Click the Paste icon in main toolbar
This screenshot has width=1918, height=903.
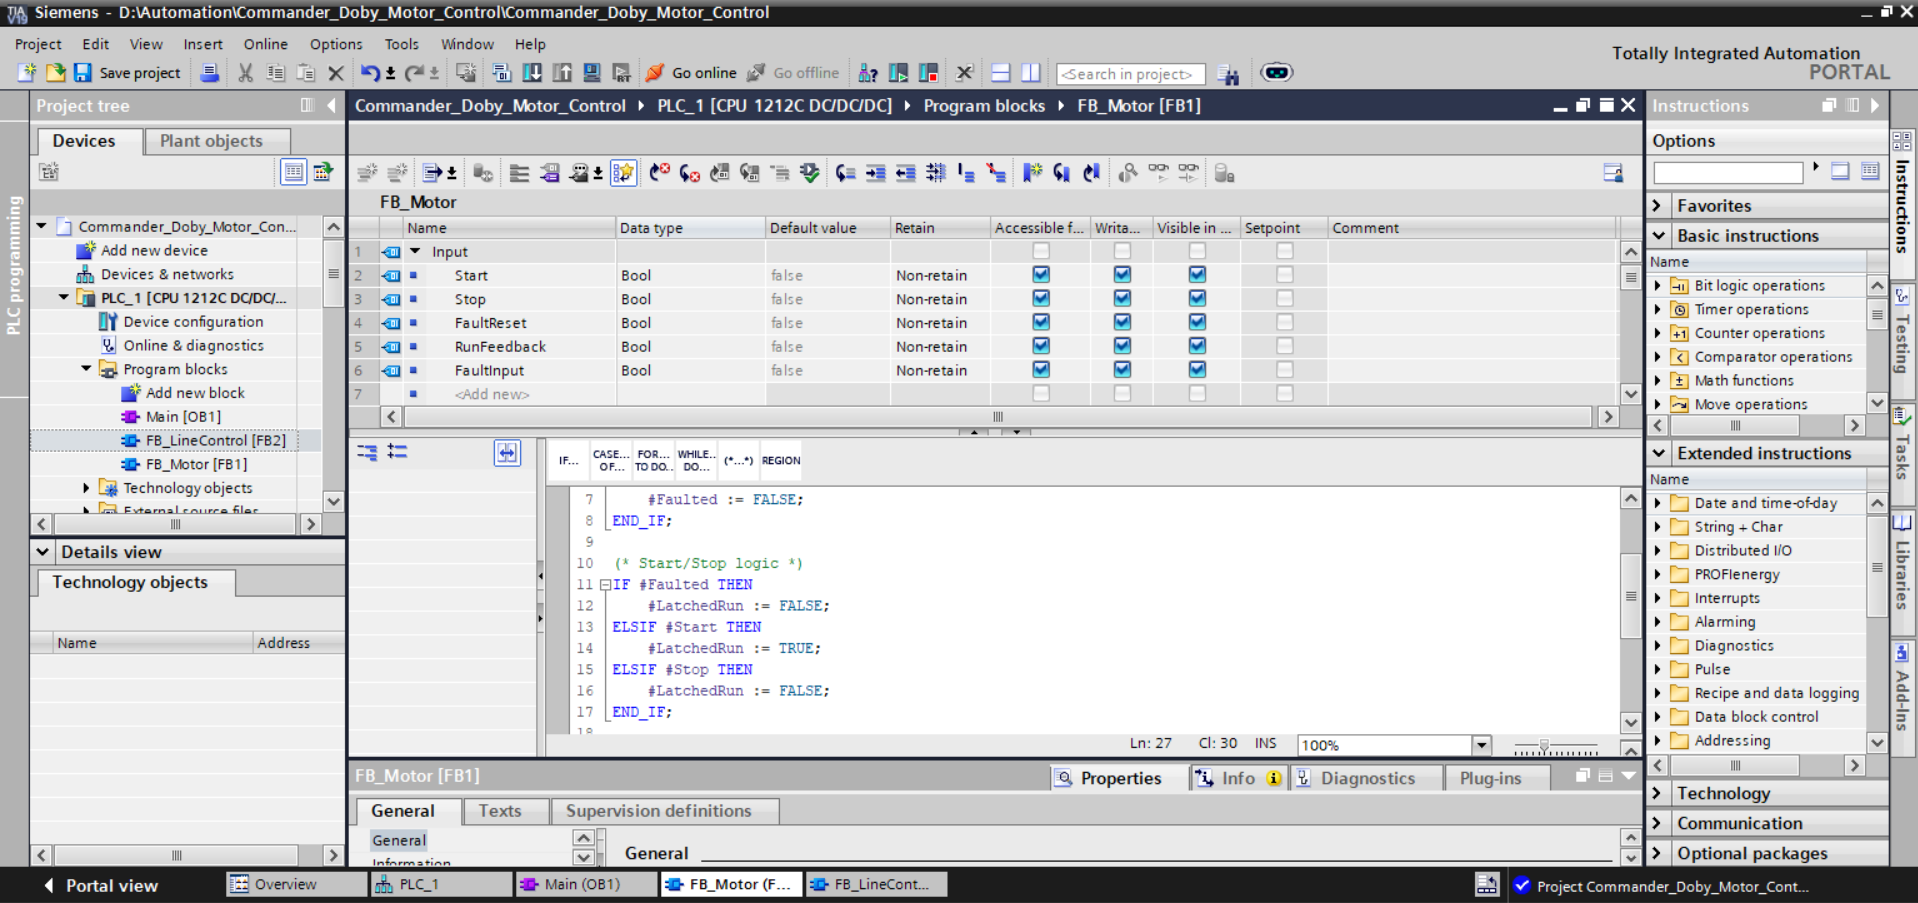coord(306,73)
